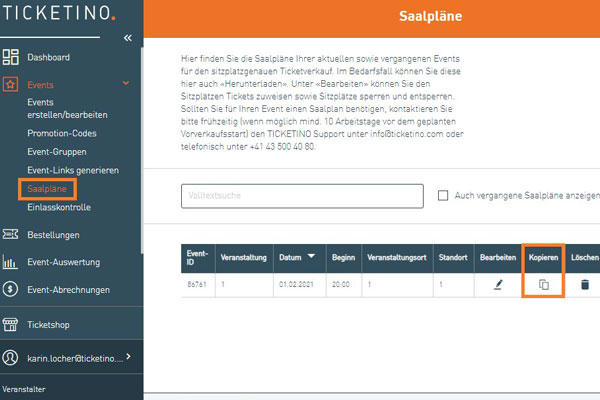
Task: Click the Event-Auswertung chart icon
Action: click(x=11, y=263)
